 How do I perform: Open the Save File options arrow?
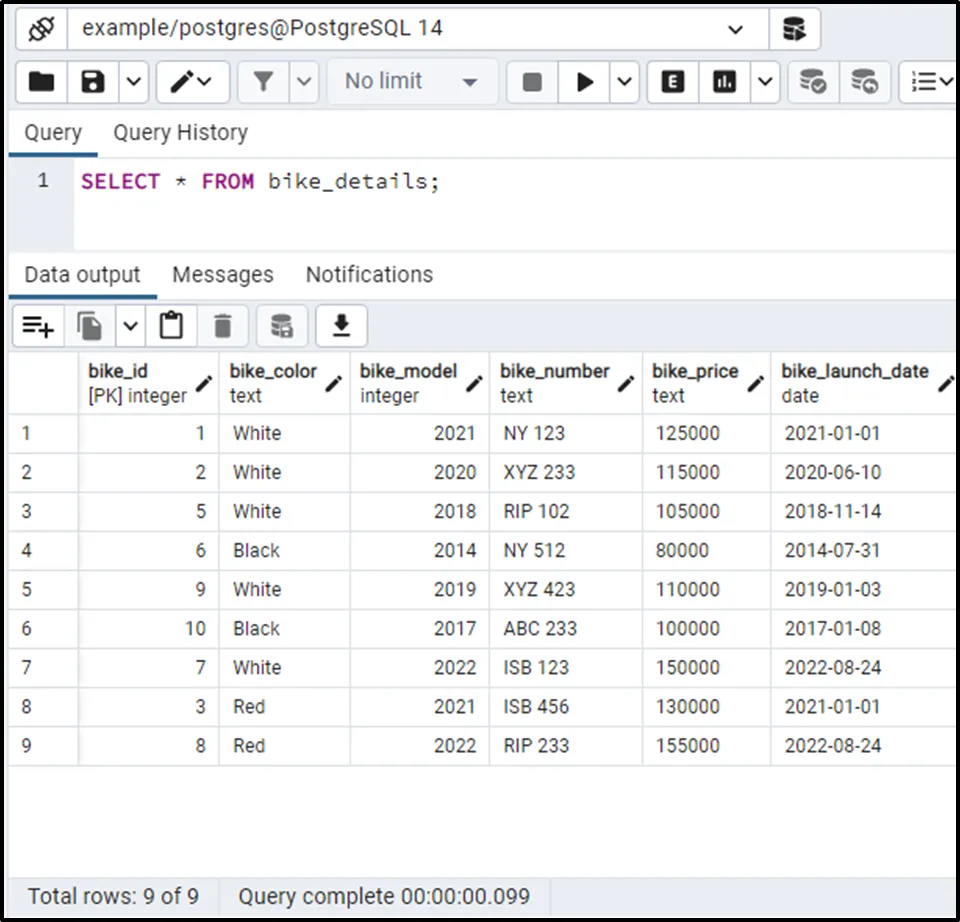(135, 82)
